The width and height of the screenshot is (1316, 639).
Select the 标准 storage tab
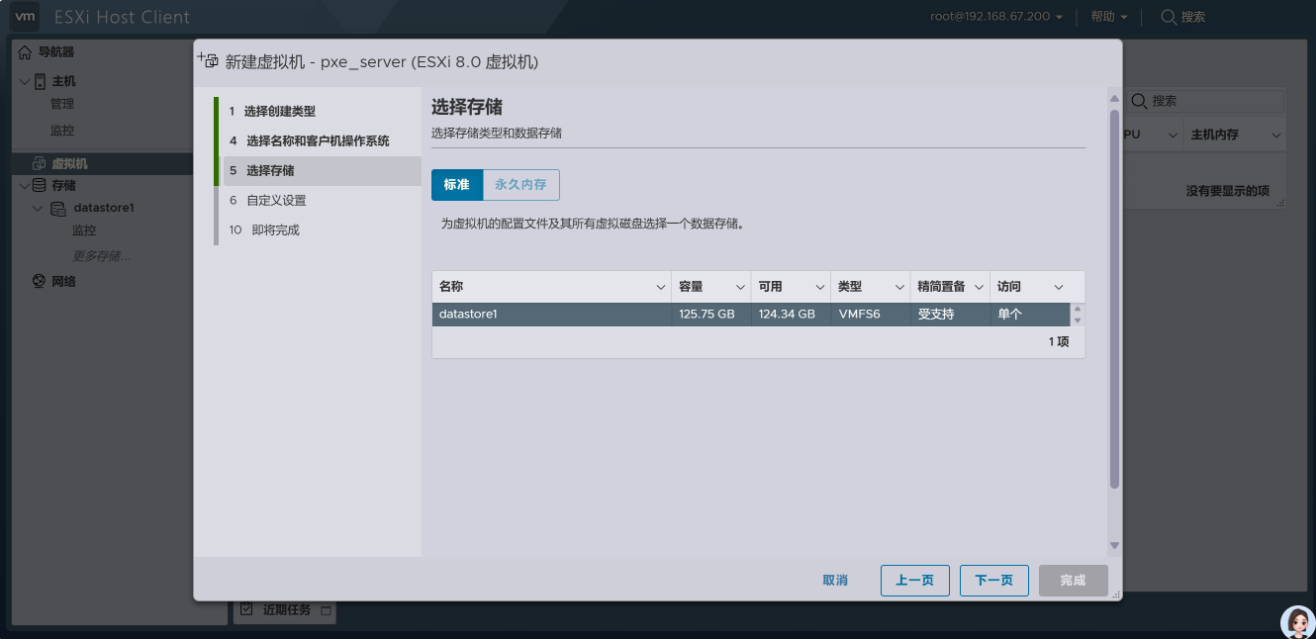tap(457, 185)
